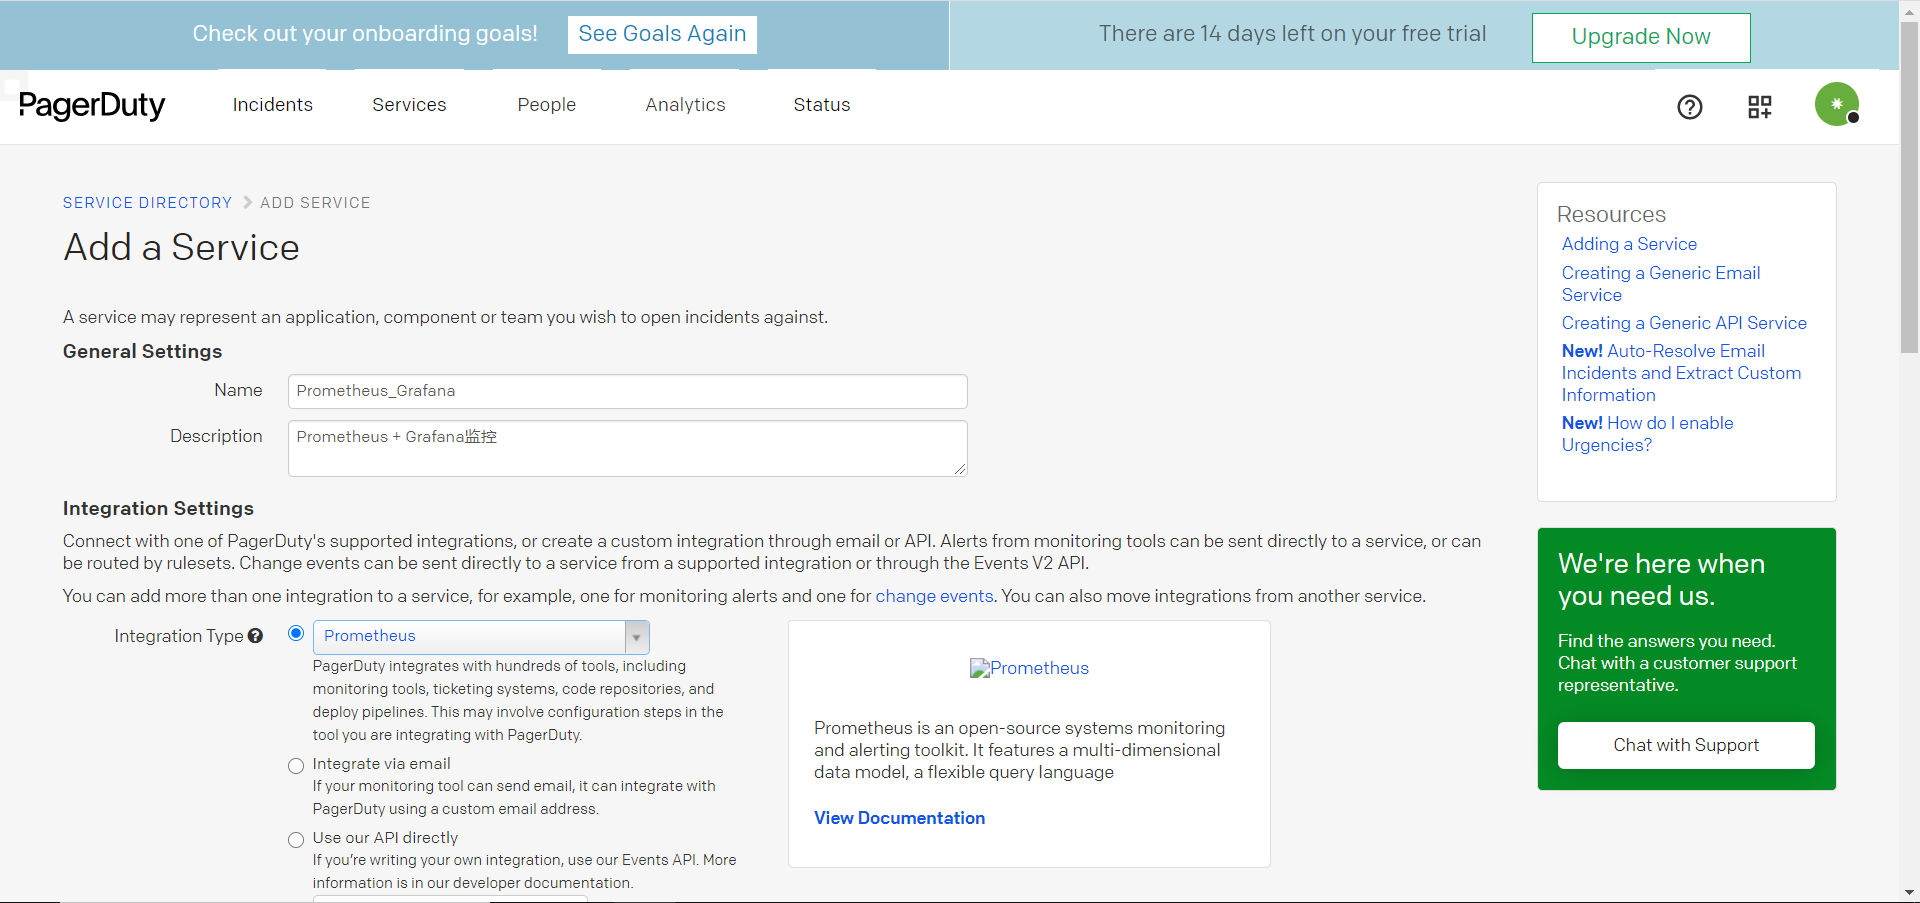
Task: Open Adding a Service resource link
Action: (x=1629, y=244)
